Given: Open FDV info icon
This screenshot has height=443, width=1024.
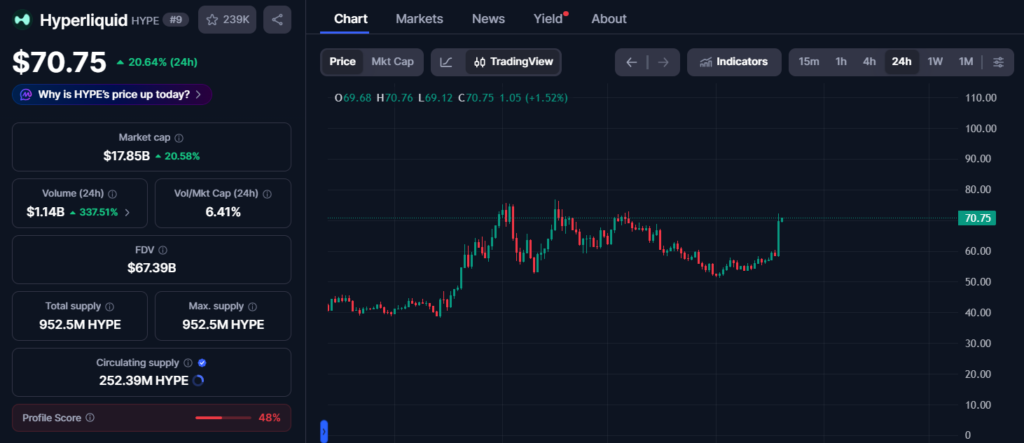Looking at the screenshot, I should 163,250.
